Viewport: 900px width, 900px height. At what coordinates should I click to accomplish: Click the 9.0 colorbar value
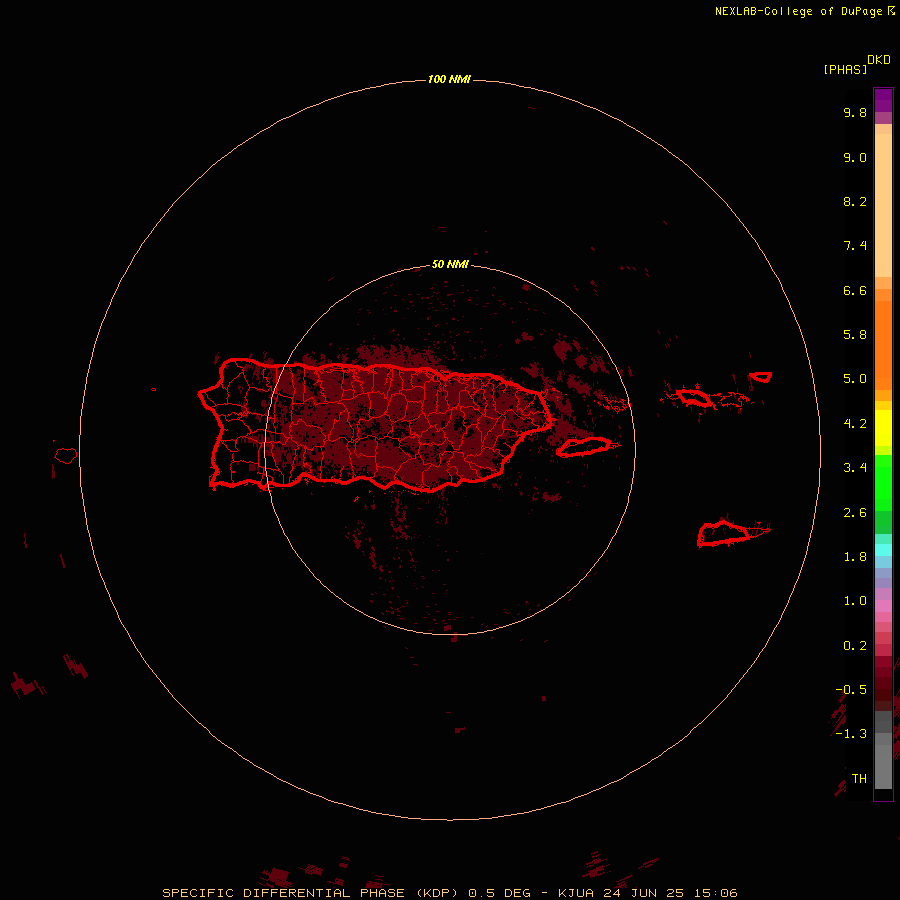(855, 157)
